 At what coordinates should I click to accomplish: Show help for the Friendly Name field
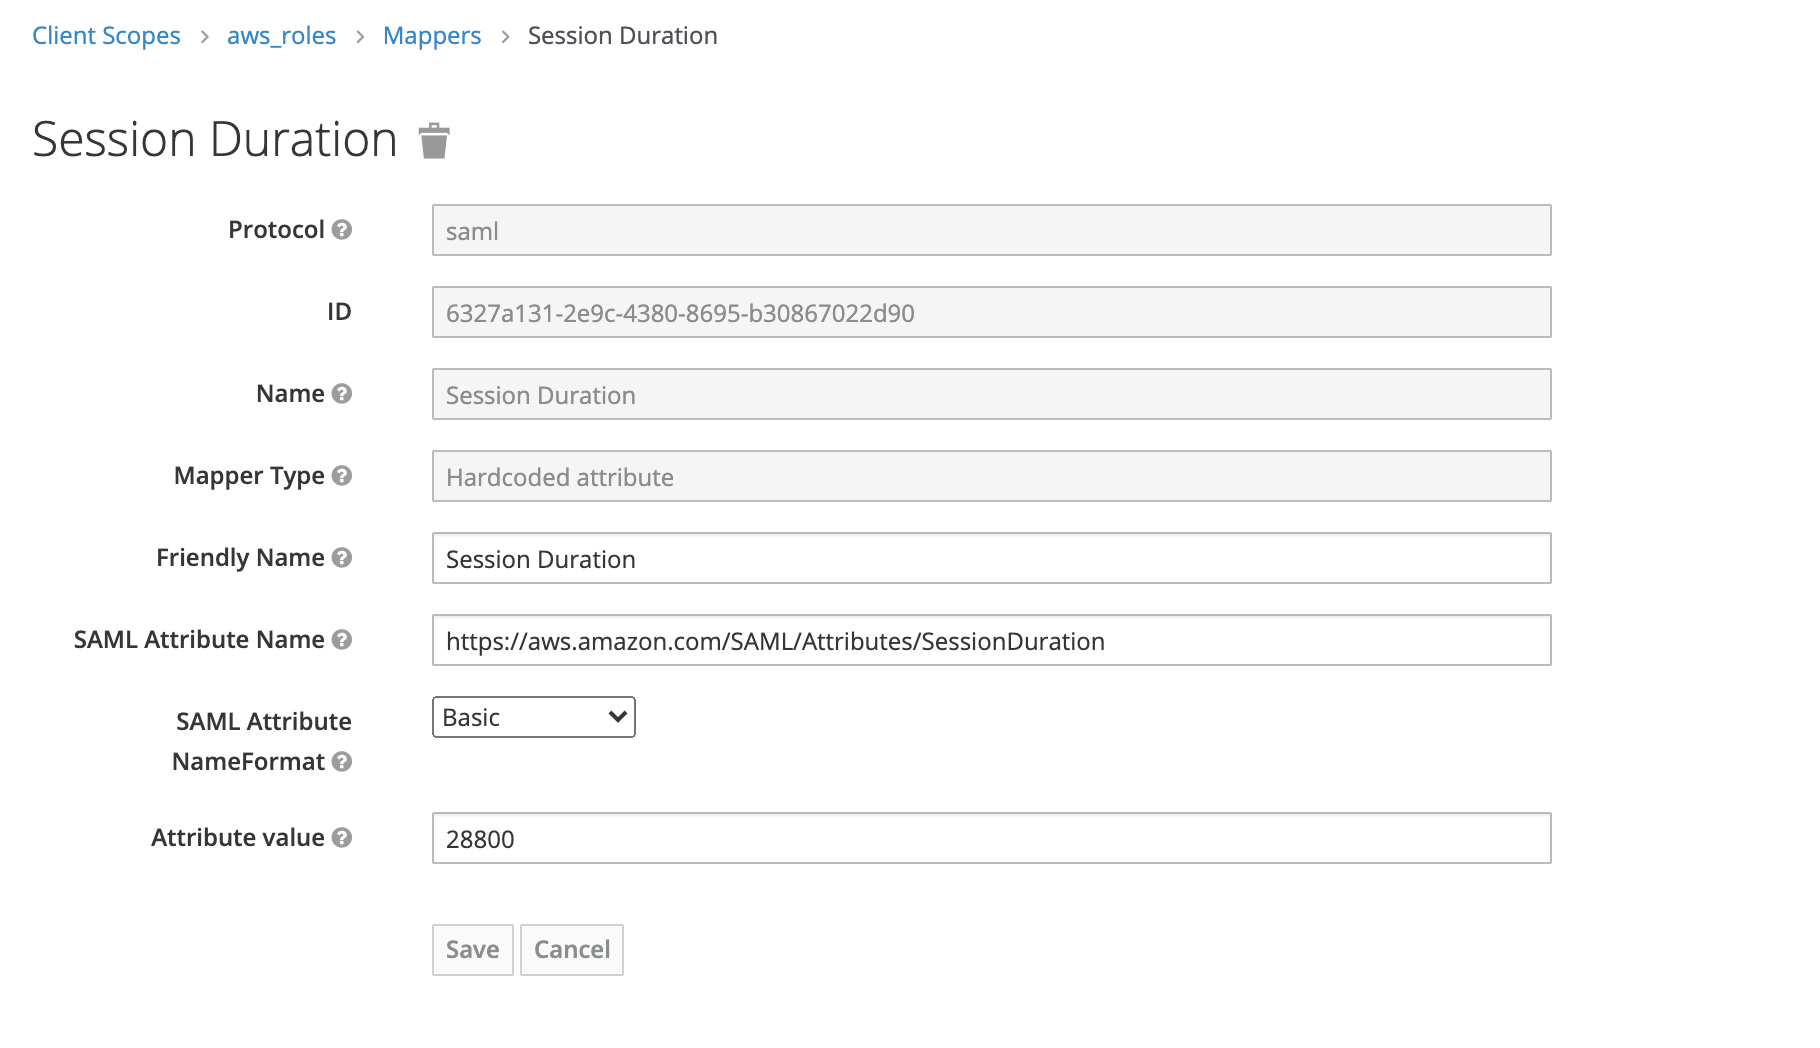point(342,558)
